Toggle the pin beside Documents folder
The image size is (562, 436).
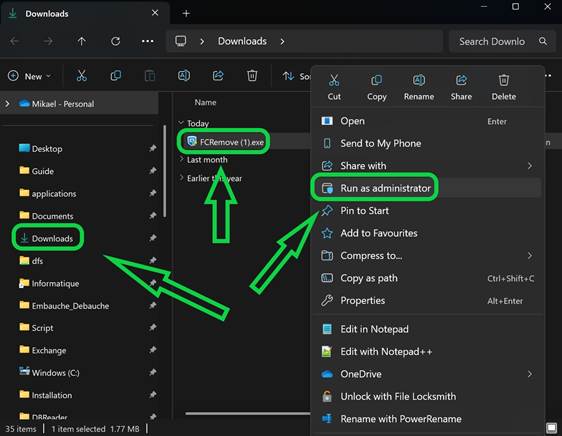point(153,215)
